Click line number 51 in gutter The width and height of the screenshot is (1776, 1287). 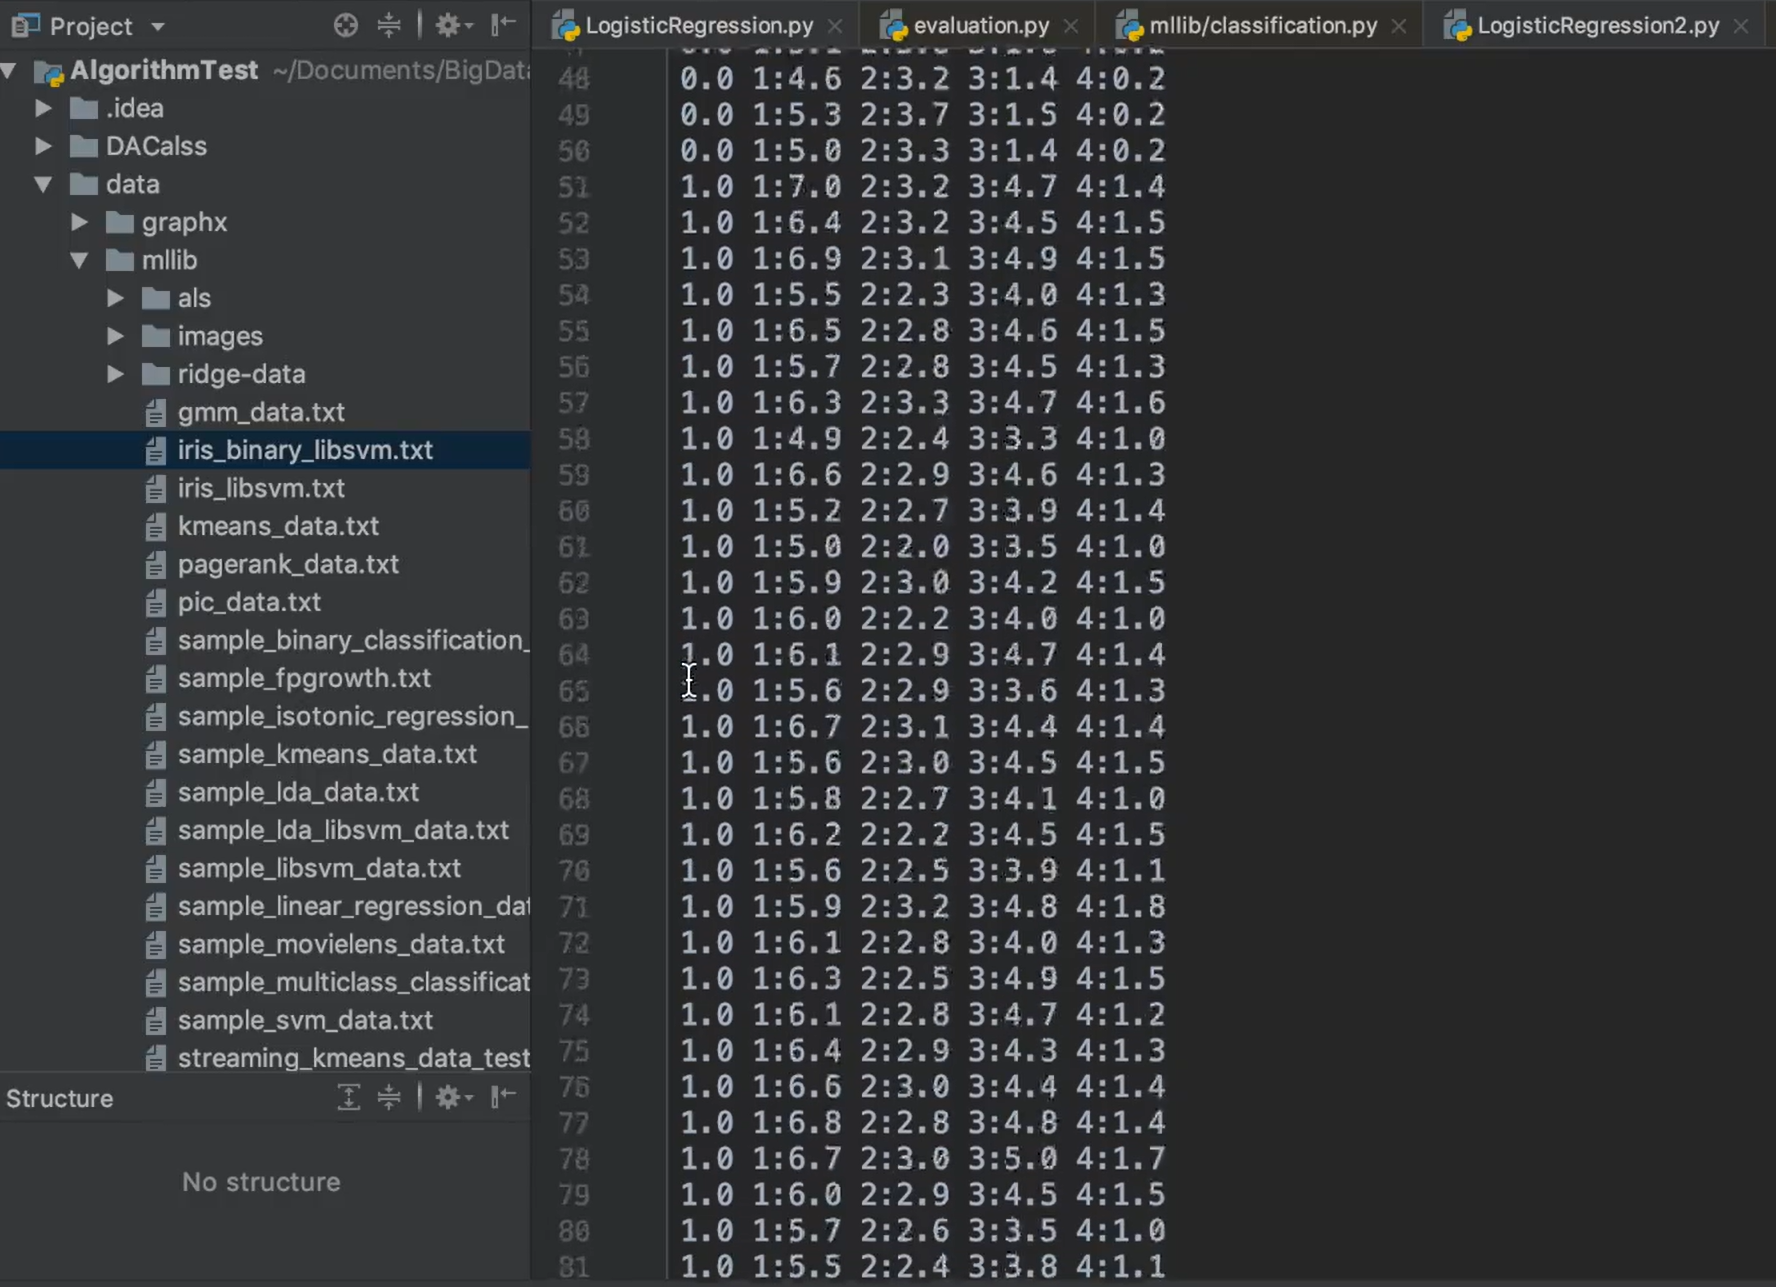point(574,187)
